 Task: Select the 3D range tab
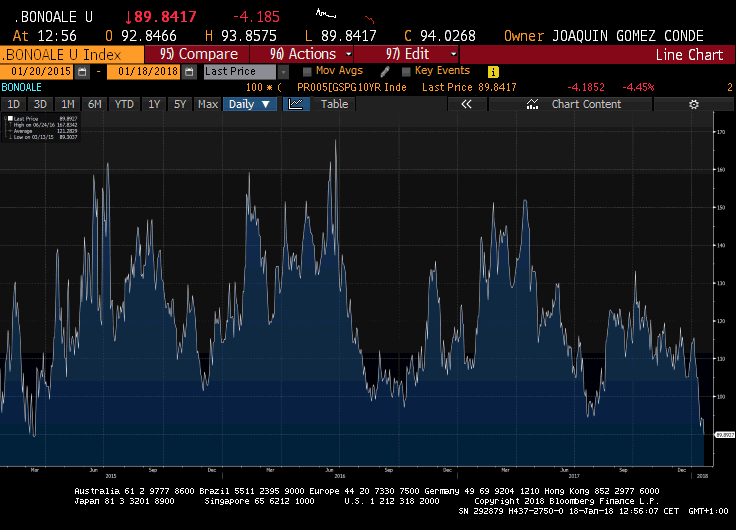[x=40, y=104]
